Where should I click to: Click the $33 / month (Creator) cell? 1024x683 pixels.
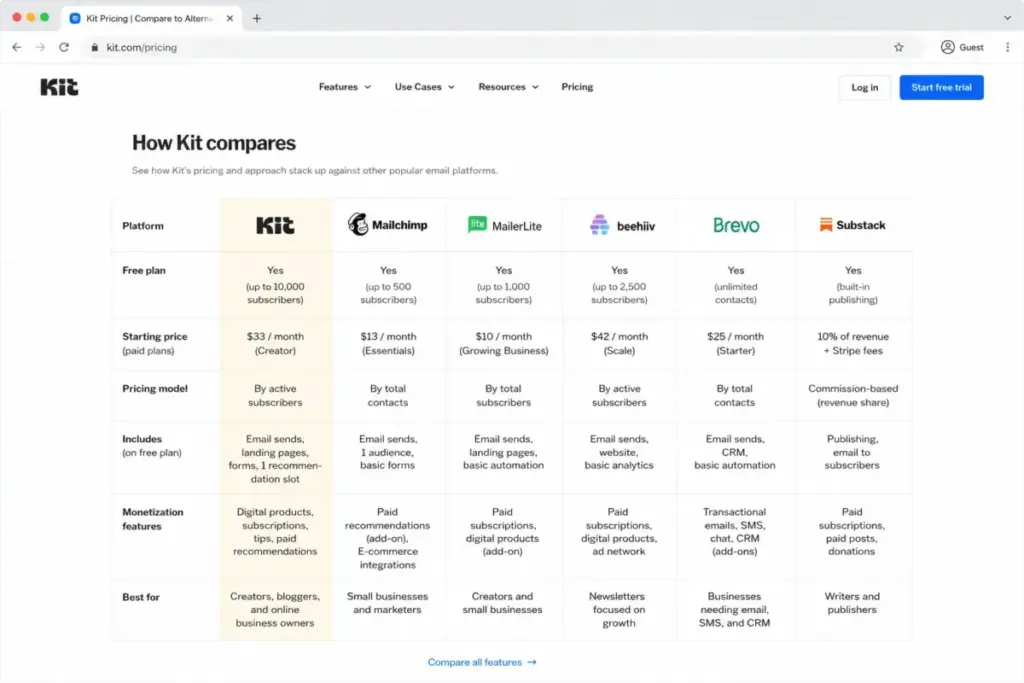275,343
